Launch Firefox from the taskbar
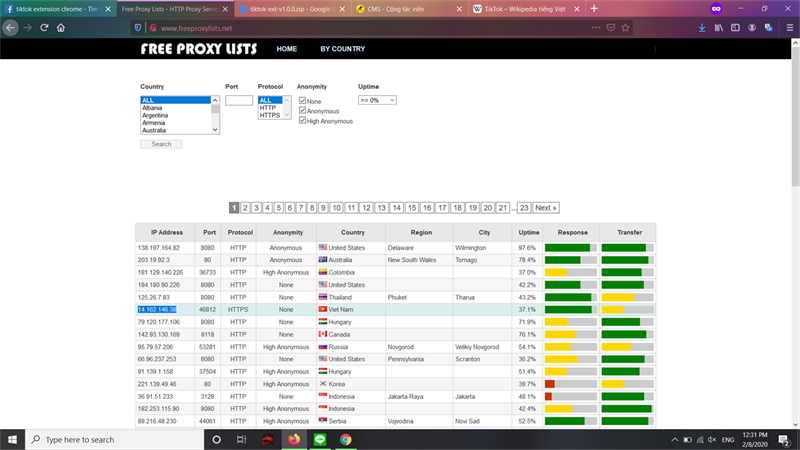The image size is (800, 450). pyautogui.click(x=294, y=439)
